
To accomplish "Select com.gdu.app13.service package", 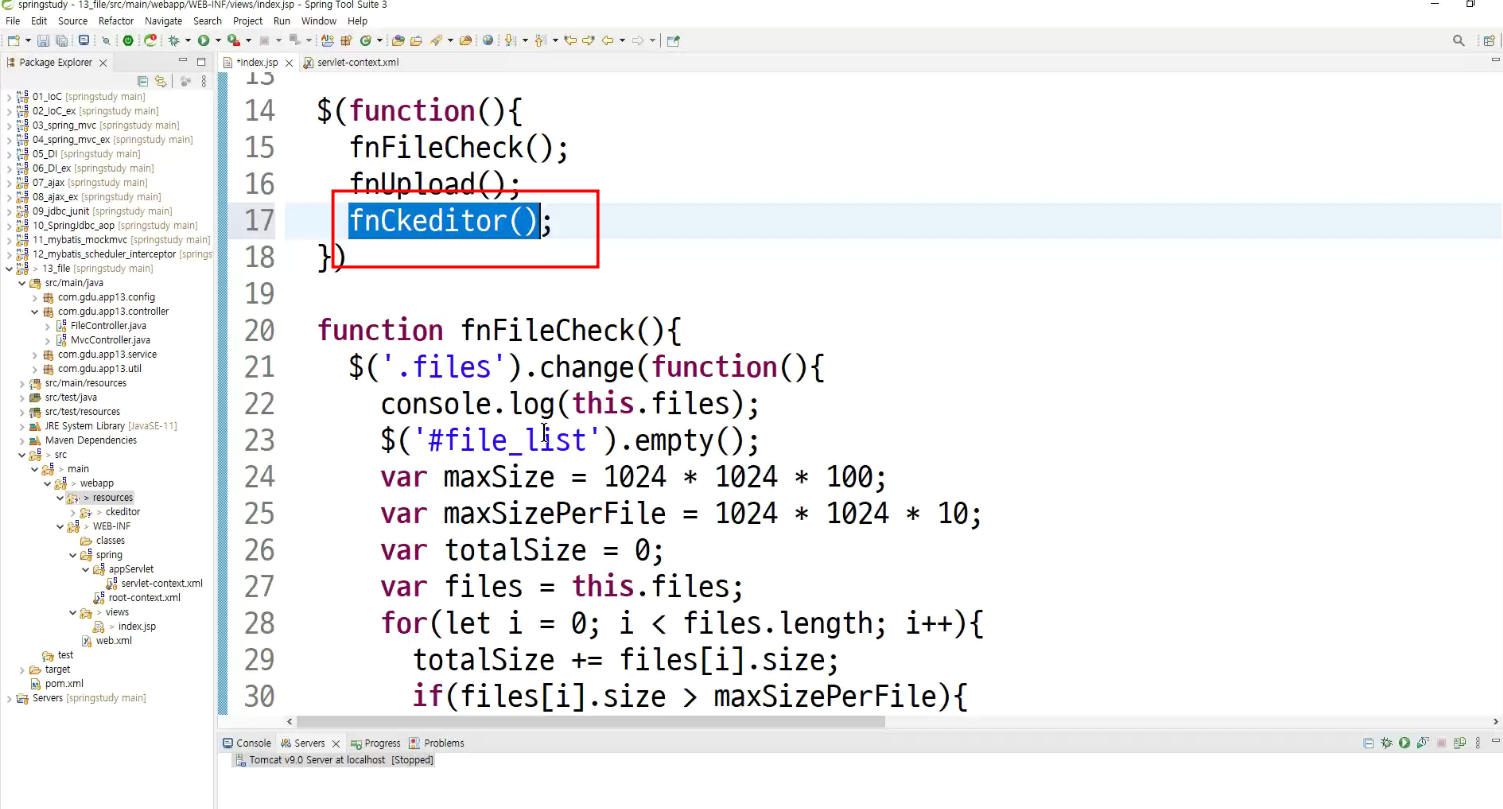I will [107, 355].
